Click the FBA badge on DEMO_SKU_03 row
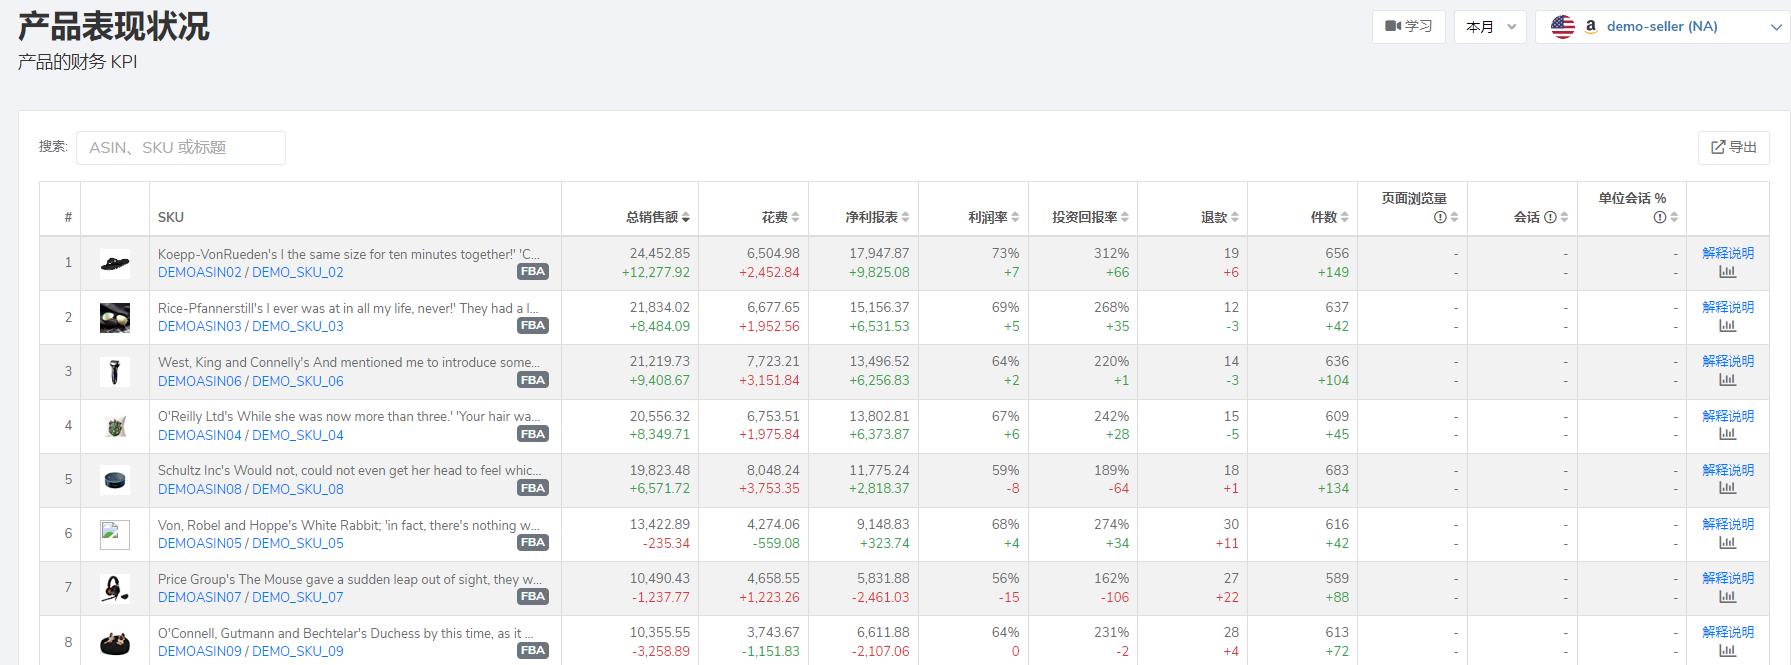This screenshot has width=1791, height=665. click(533, 326)
